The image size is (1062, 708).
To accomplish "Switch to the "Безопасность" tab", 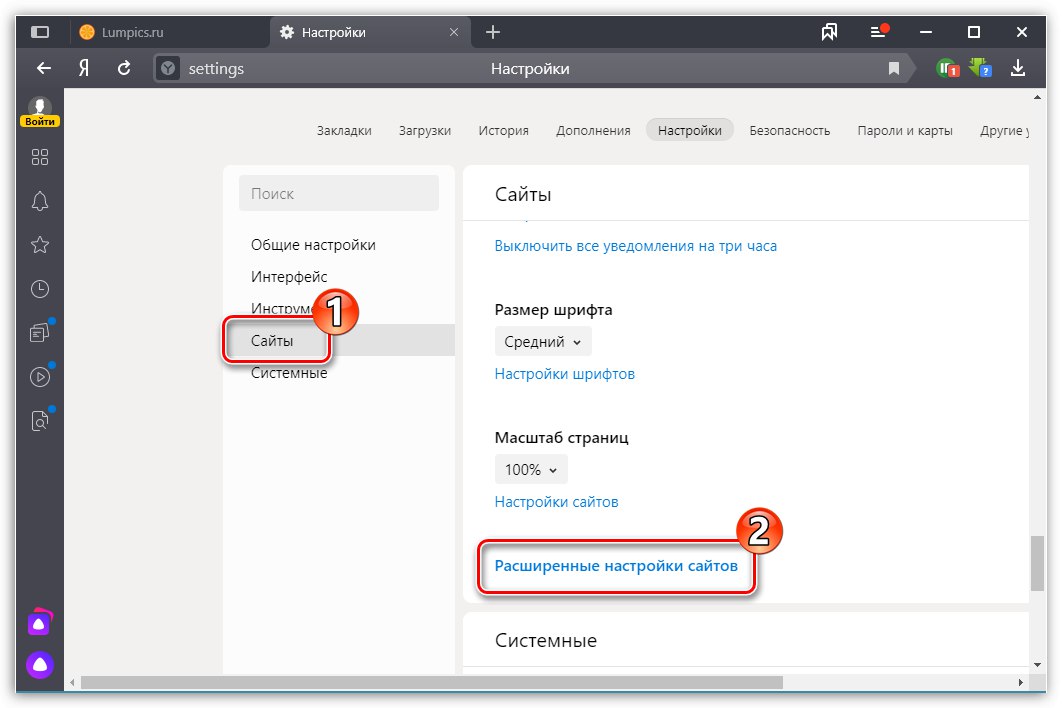I will pos(789,130).
